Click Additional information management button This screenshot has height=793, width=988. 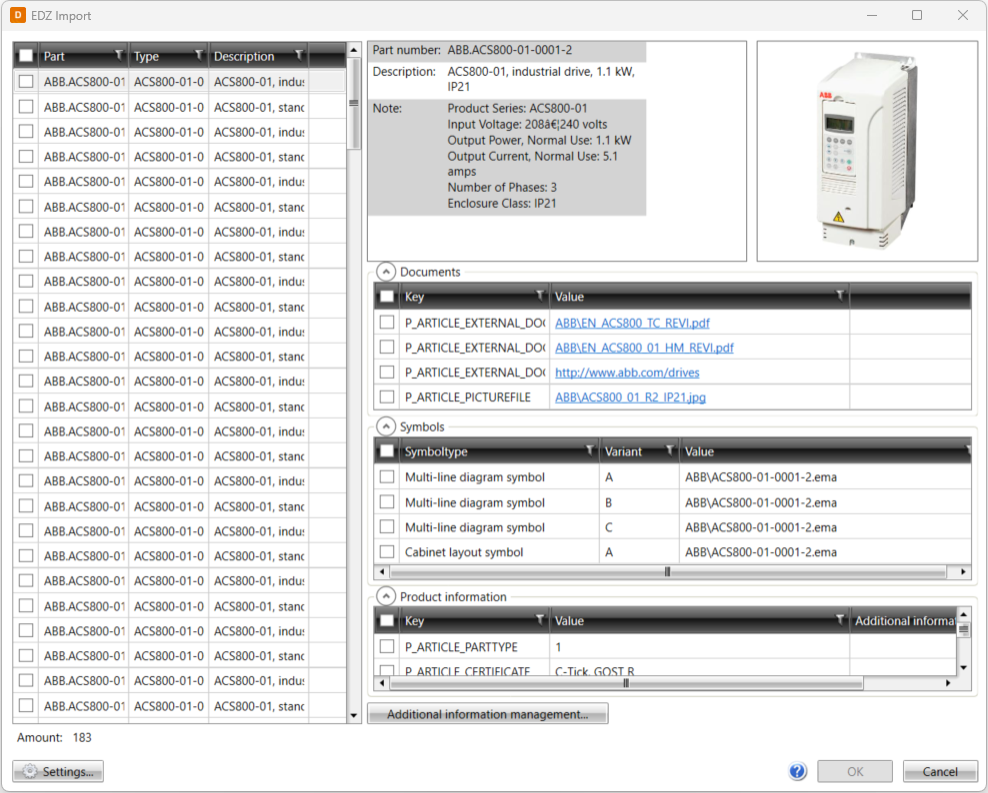pos(487,714)
